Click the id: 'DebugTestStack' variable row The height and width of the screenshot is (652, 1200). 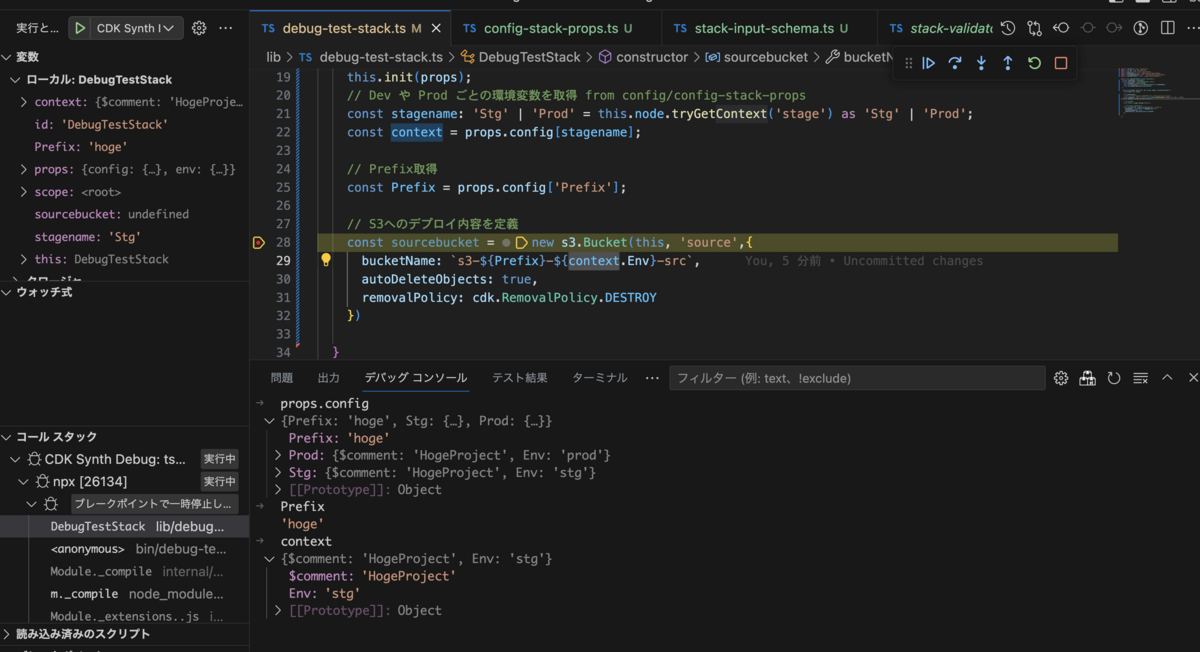pos(125,124)
